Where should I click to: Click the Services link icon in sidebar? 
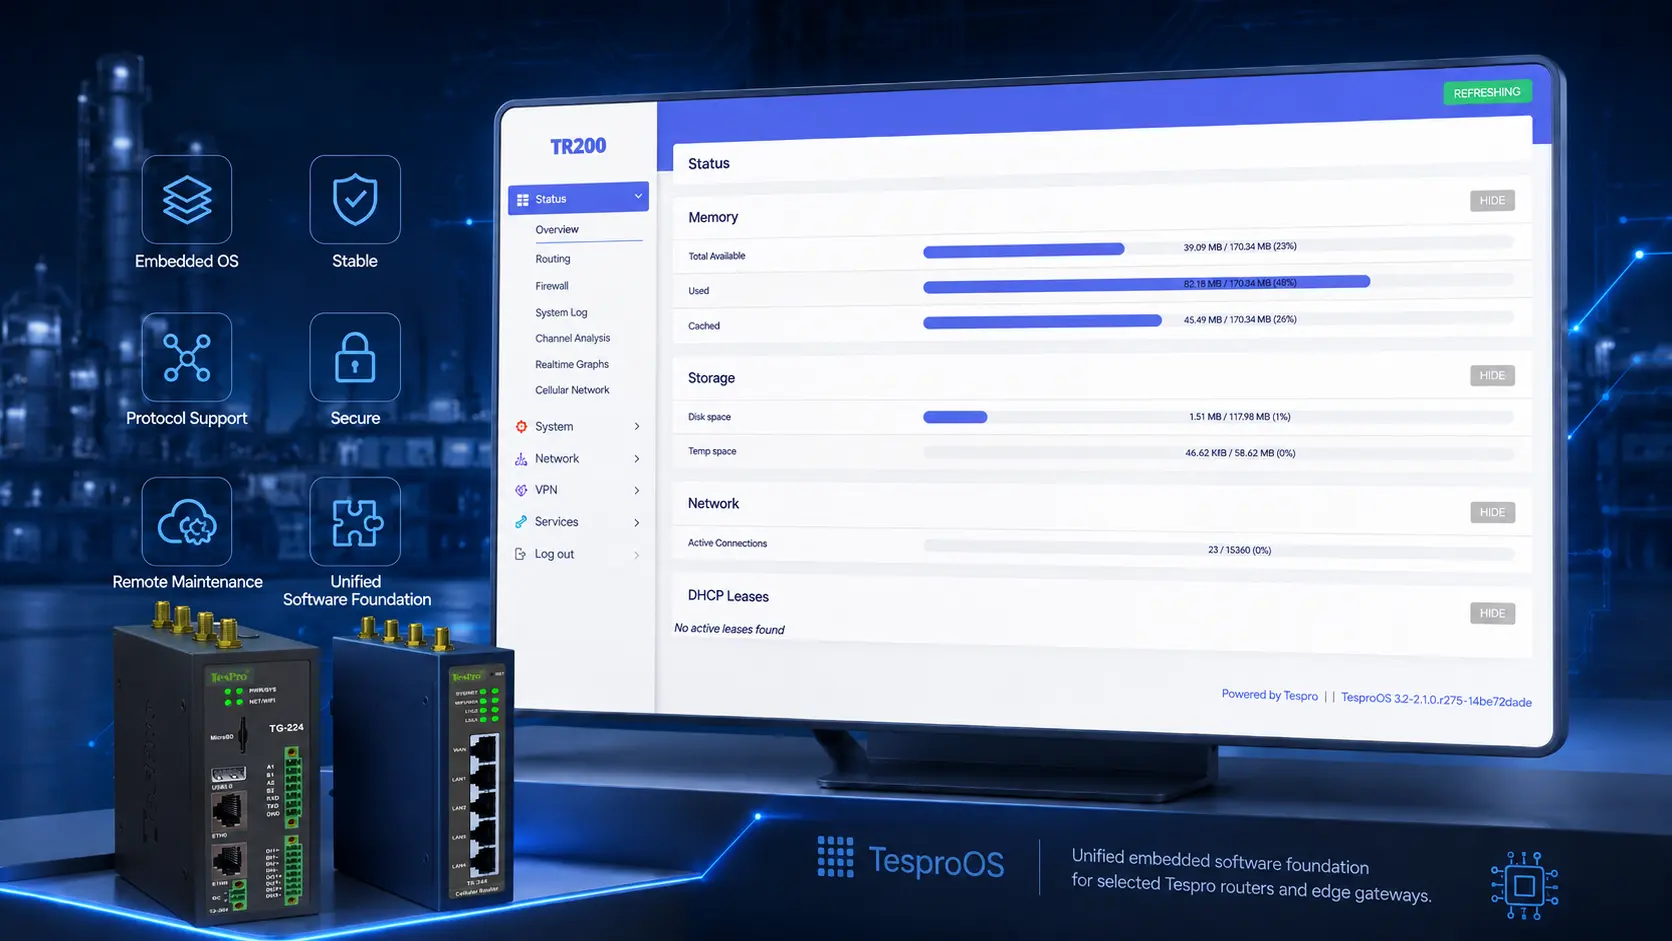click(x=521, y=522)
